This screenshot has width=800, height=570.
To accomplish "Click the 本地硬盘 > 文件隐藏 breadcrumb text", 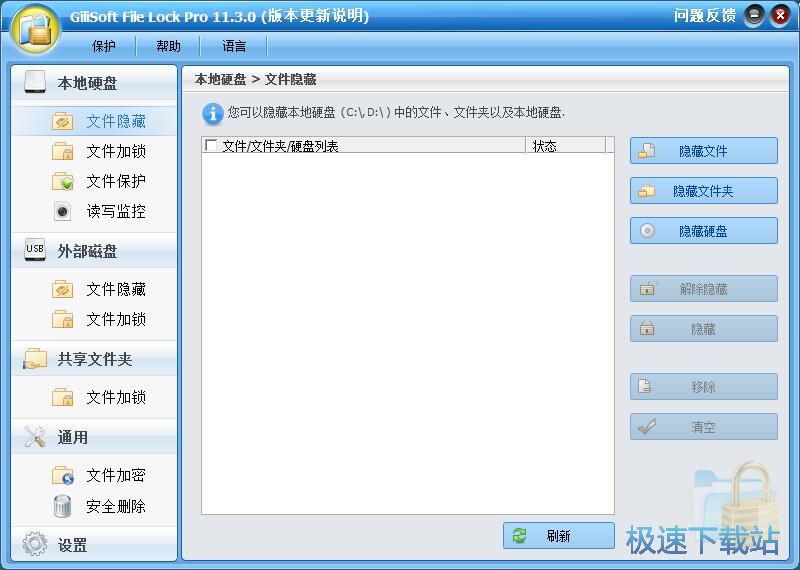I will click(x=255, y=79).
